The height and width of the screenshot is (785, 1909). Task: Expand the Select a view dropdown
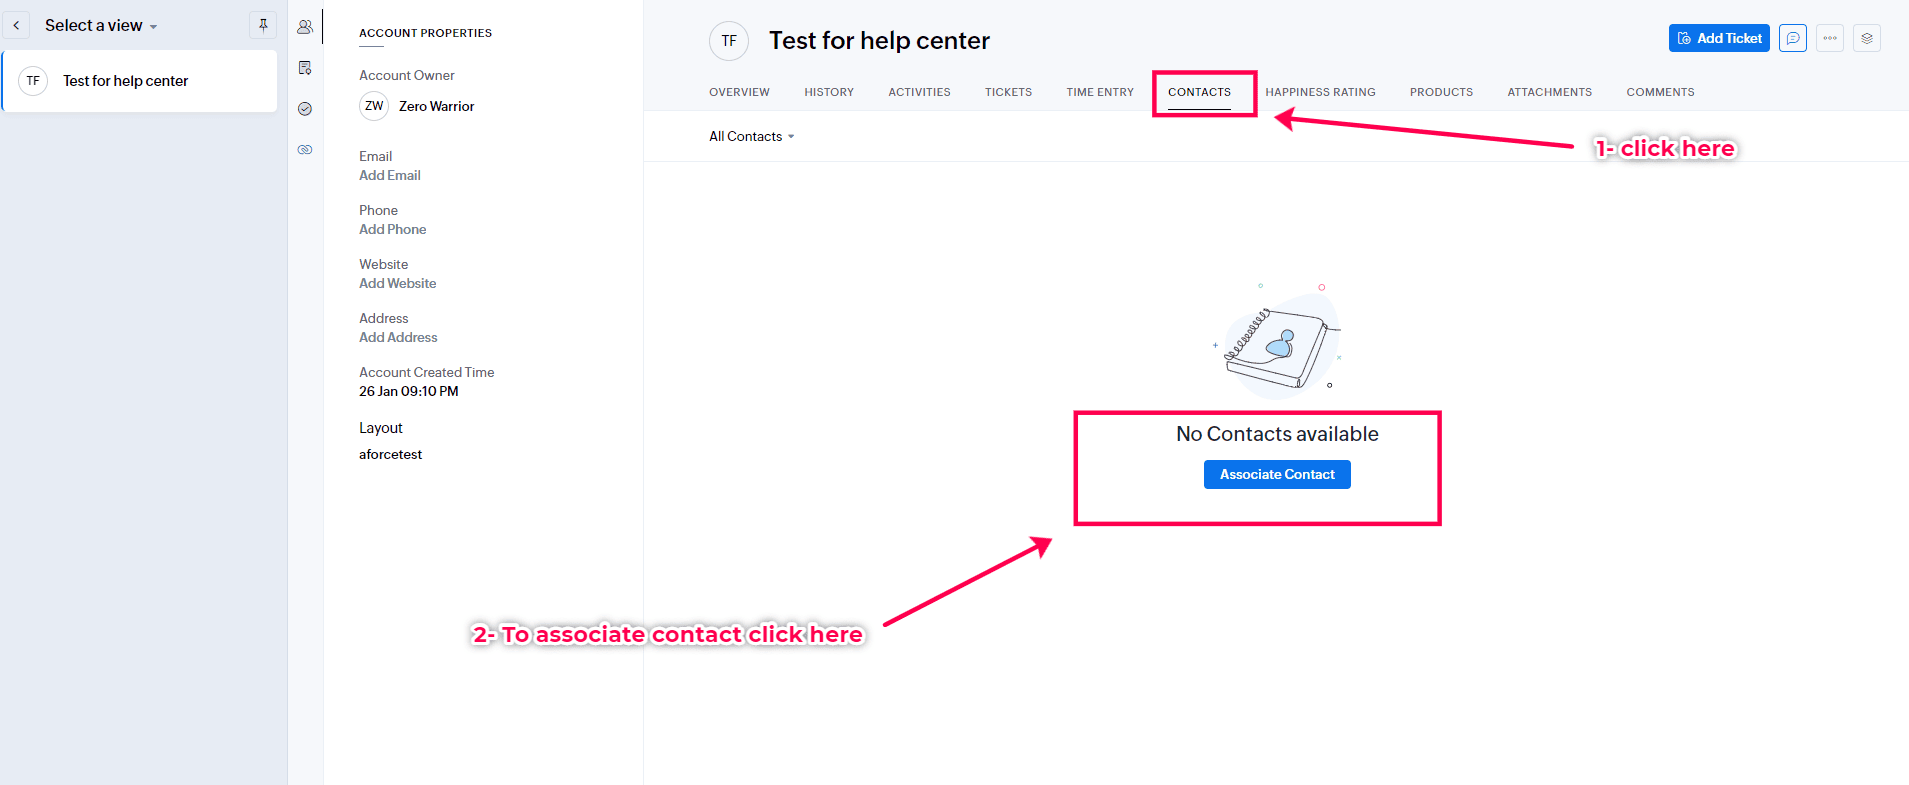[101, 25]
